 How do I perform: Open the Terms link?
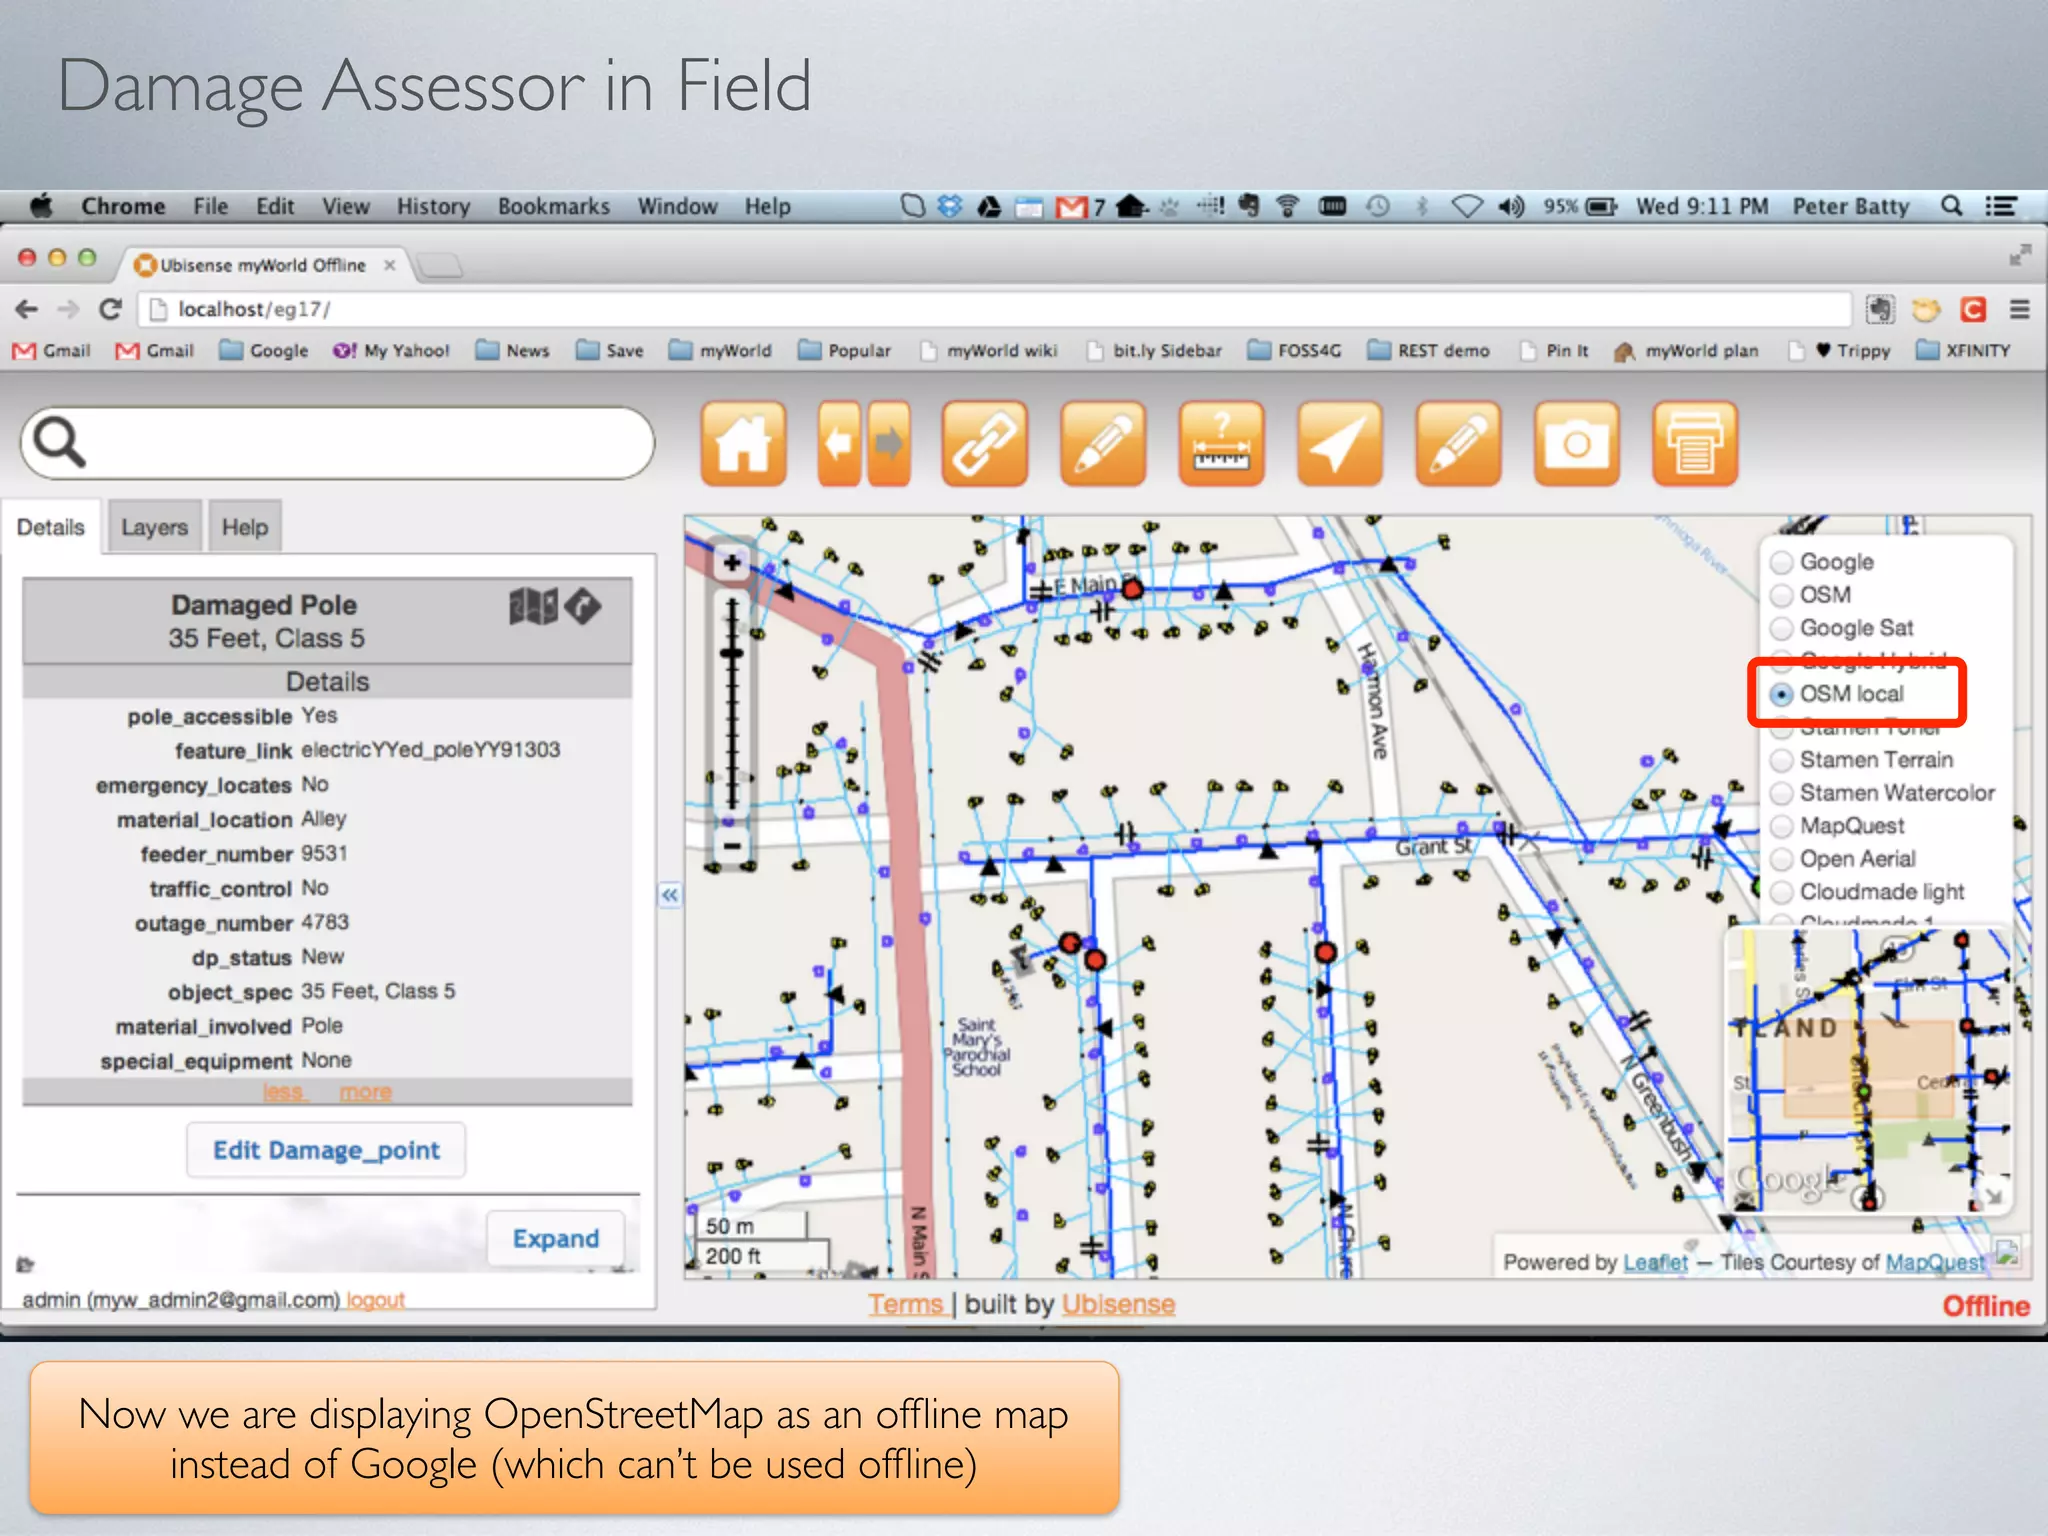906,1304
